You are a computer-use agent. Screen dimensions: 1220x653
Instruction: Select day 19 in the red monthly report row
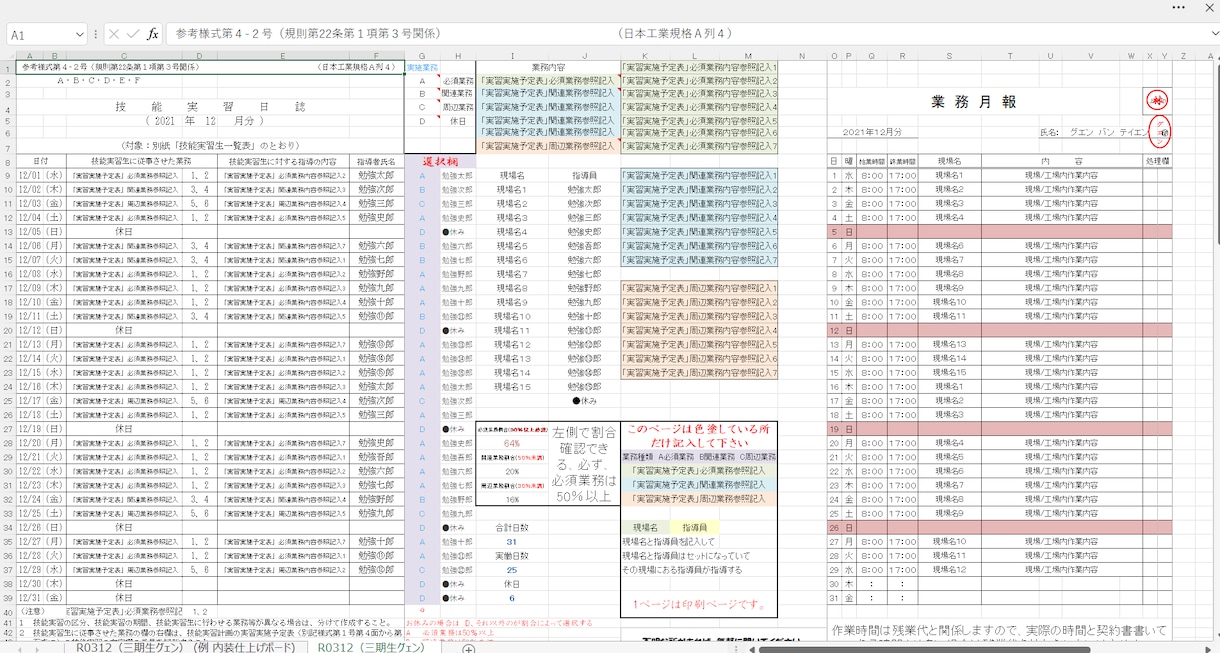pos(834,427)
